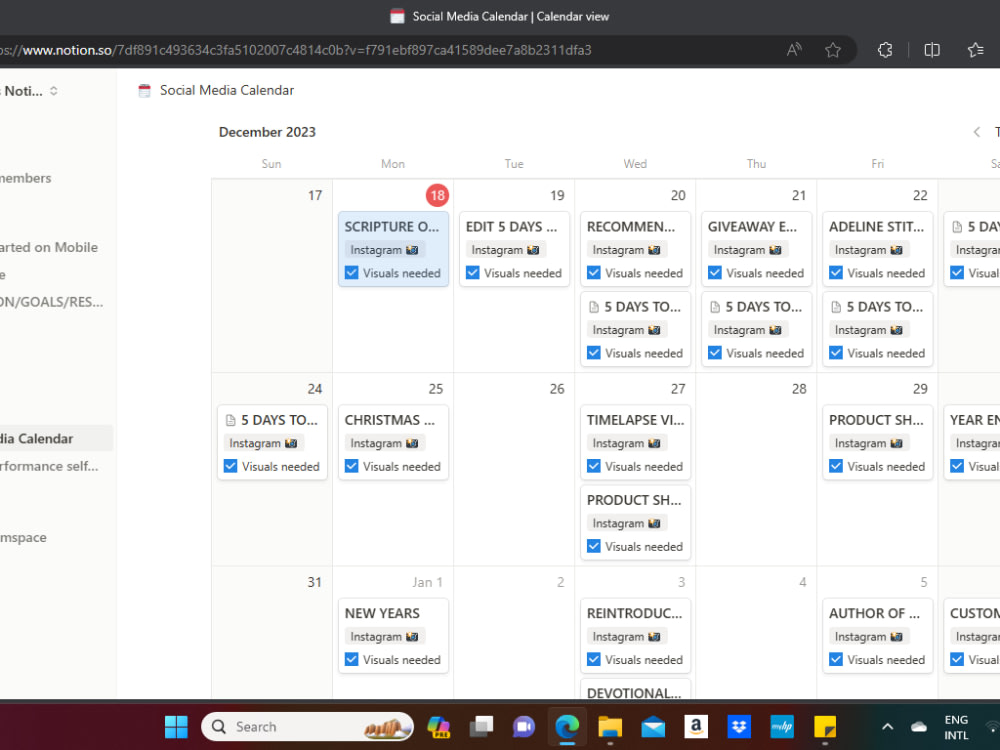Click today's date badge 18
This screenshot has width=1000, height=750.
(437, 195)
